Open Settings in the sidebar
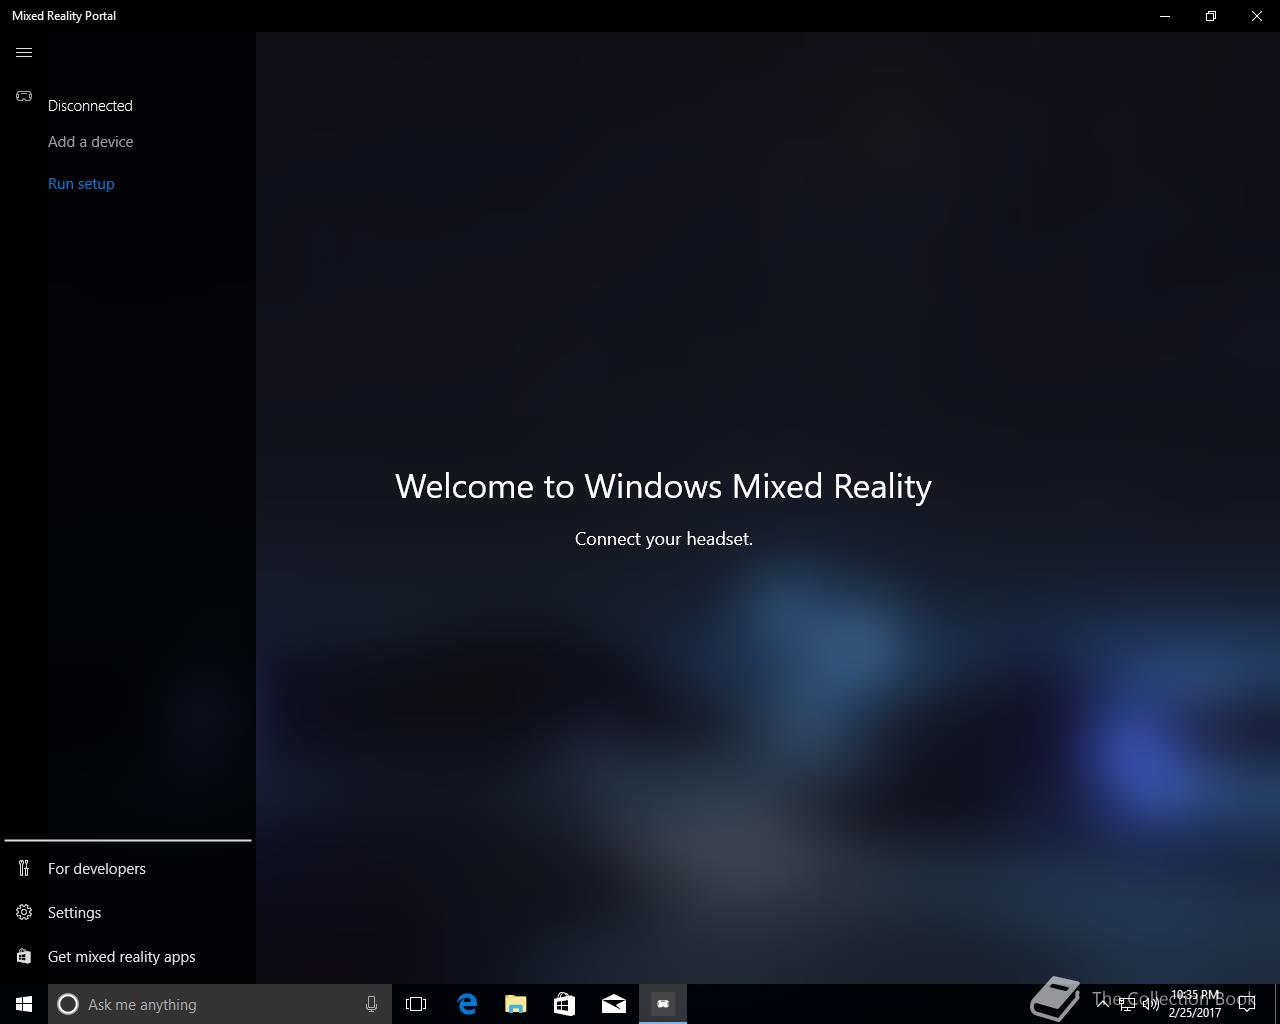Screen dimensions: 1280x1024 tap(75, 912)
